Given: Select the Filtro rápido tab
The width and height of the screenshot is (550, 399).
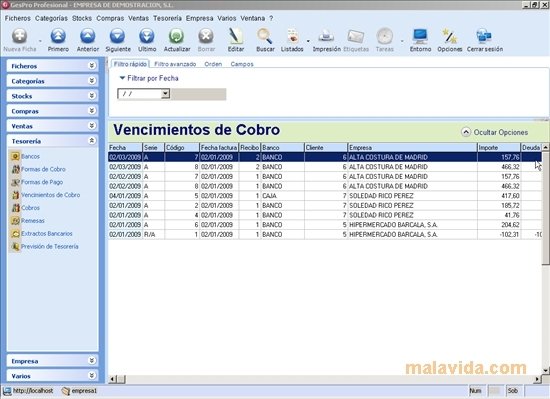Looking at the screenshot, I should 130,64.
